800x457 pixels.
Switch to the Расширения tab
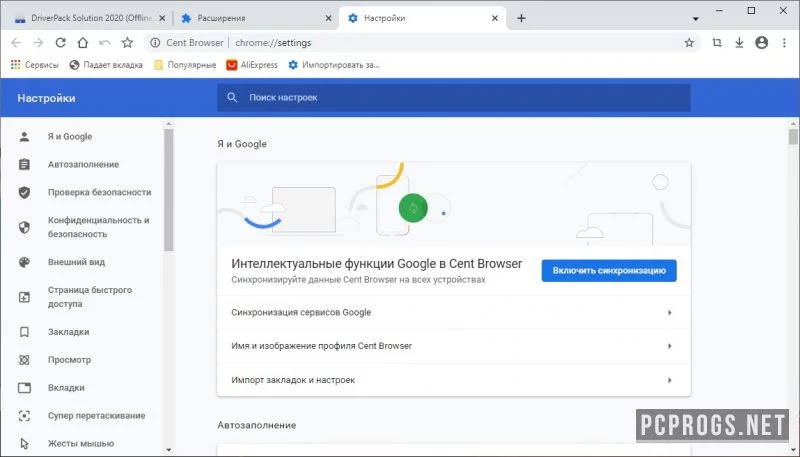pos(255,18)
